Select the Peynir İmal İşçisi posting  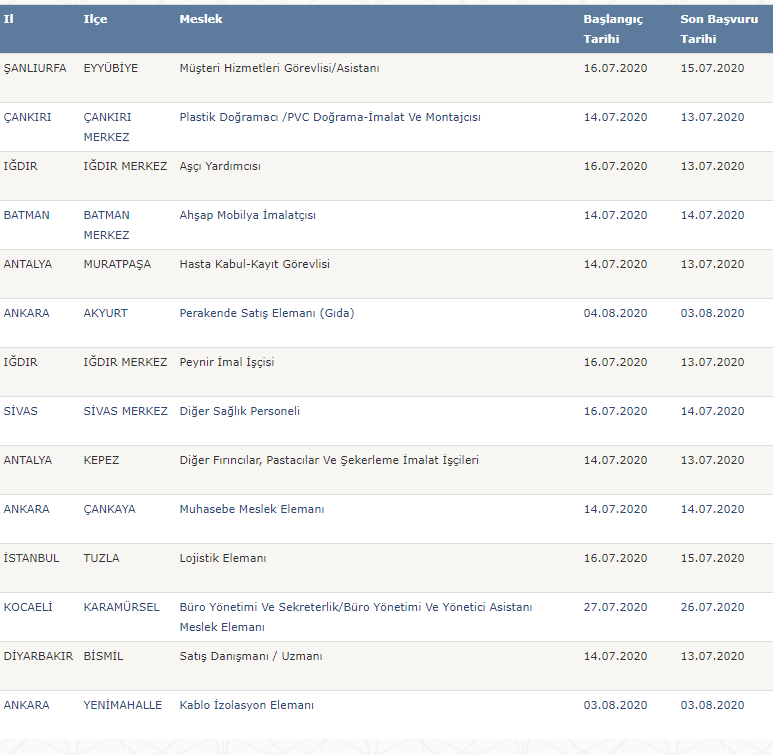[226, 362]
